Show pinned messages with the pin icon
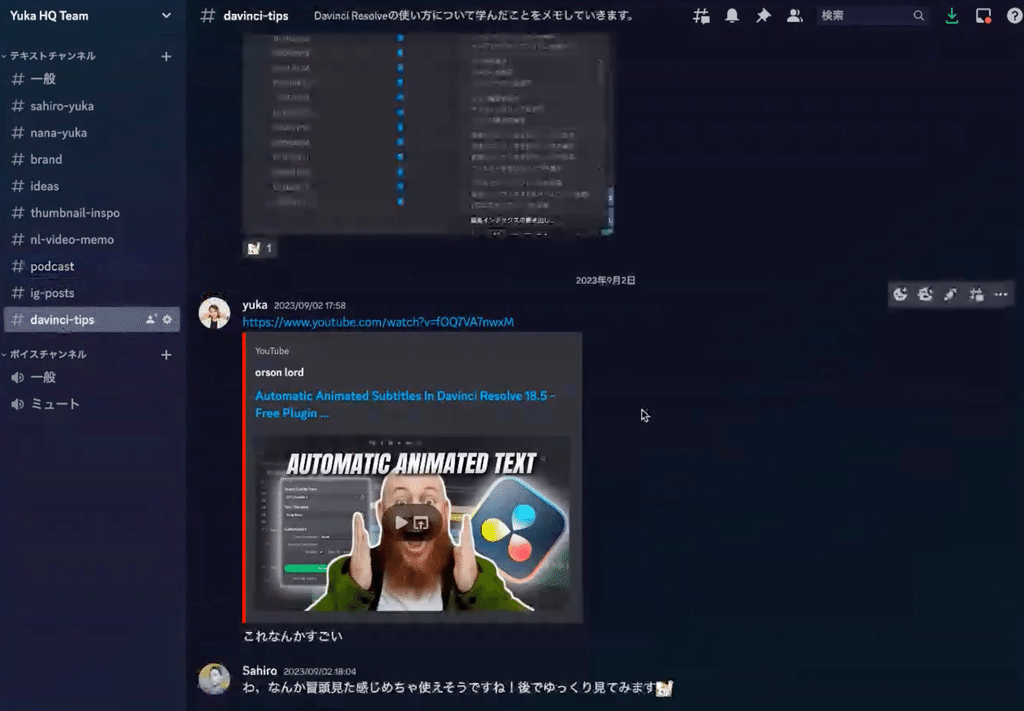Image resolution: width=1024 pixels, height=711 pixels. tap(763, 16)
